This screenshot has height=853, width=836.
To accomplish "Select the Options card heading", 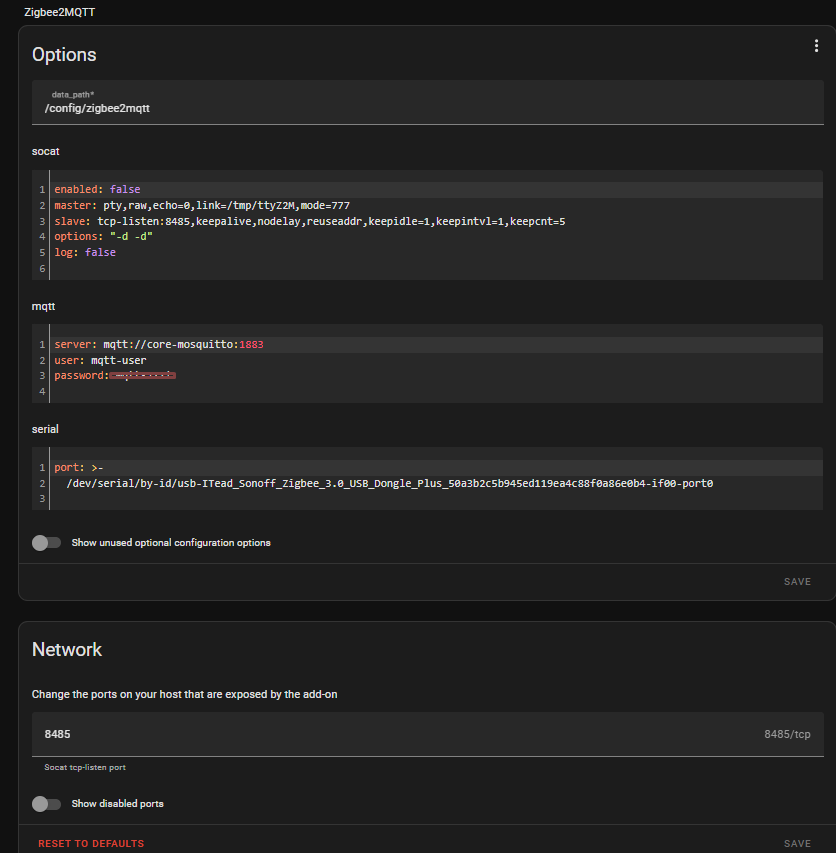I will 64,54.
